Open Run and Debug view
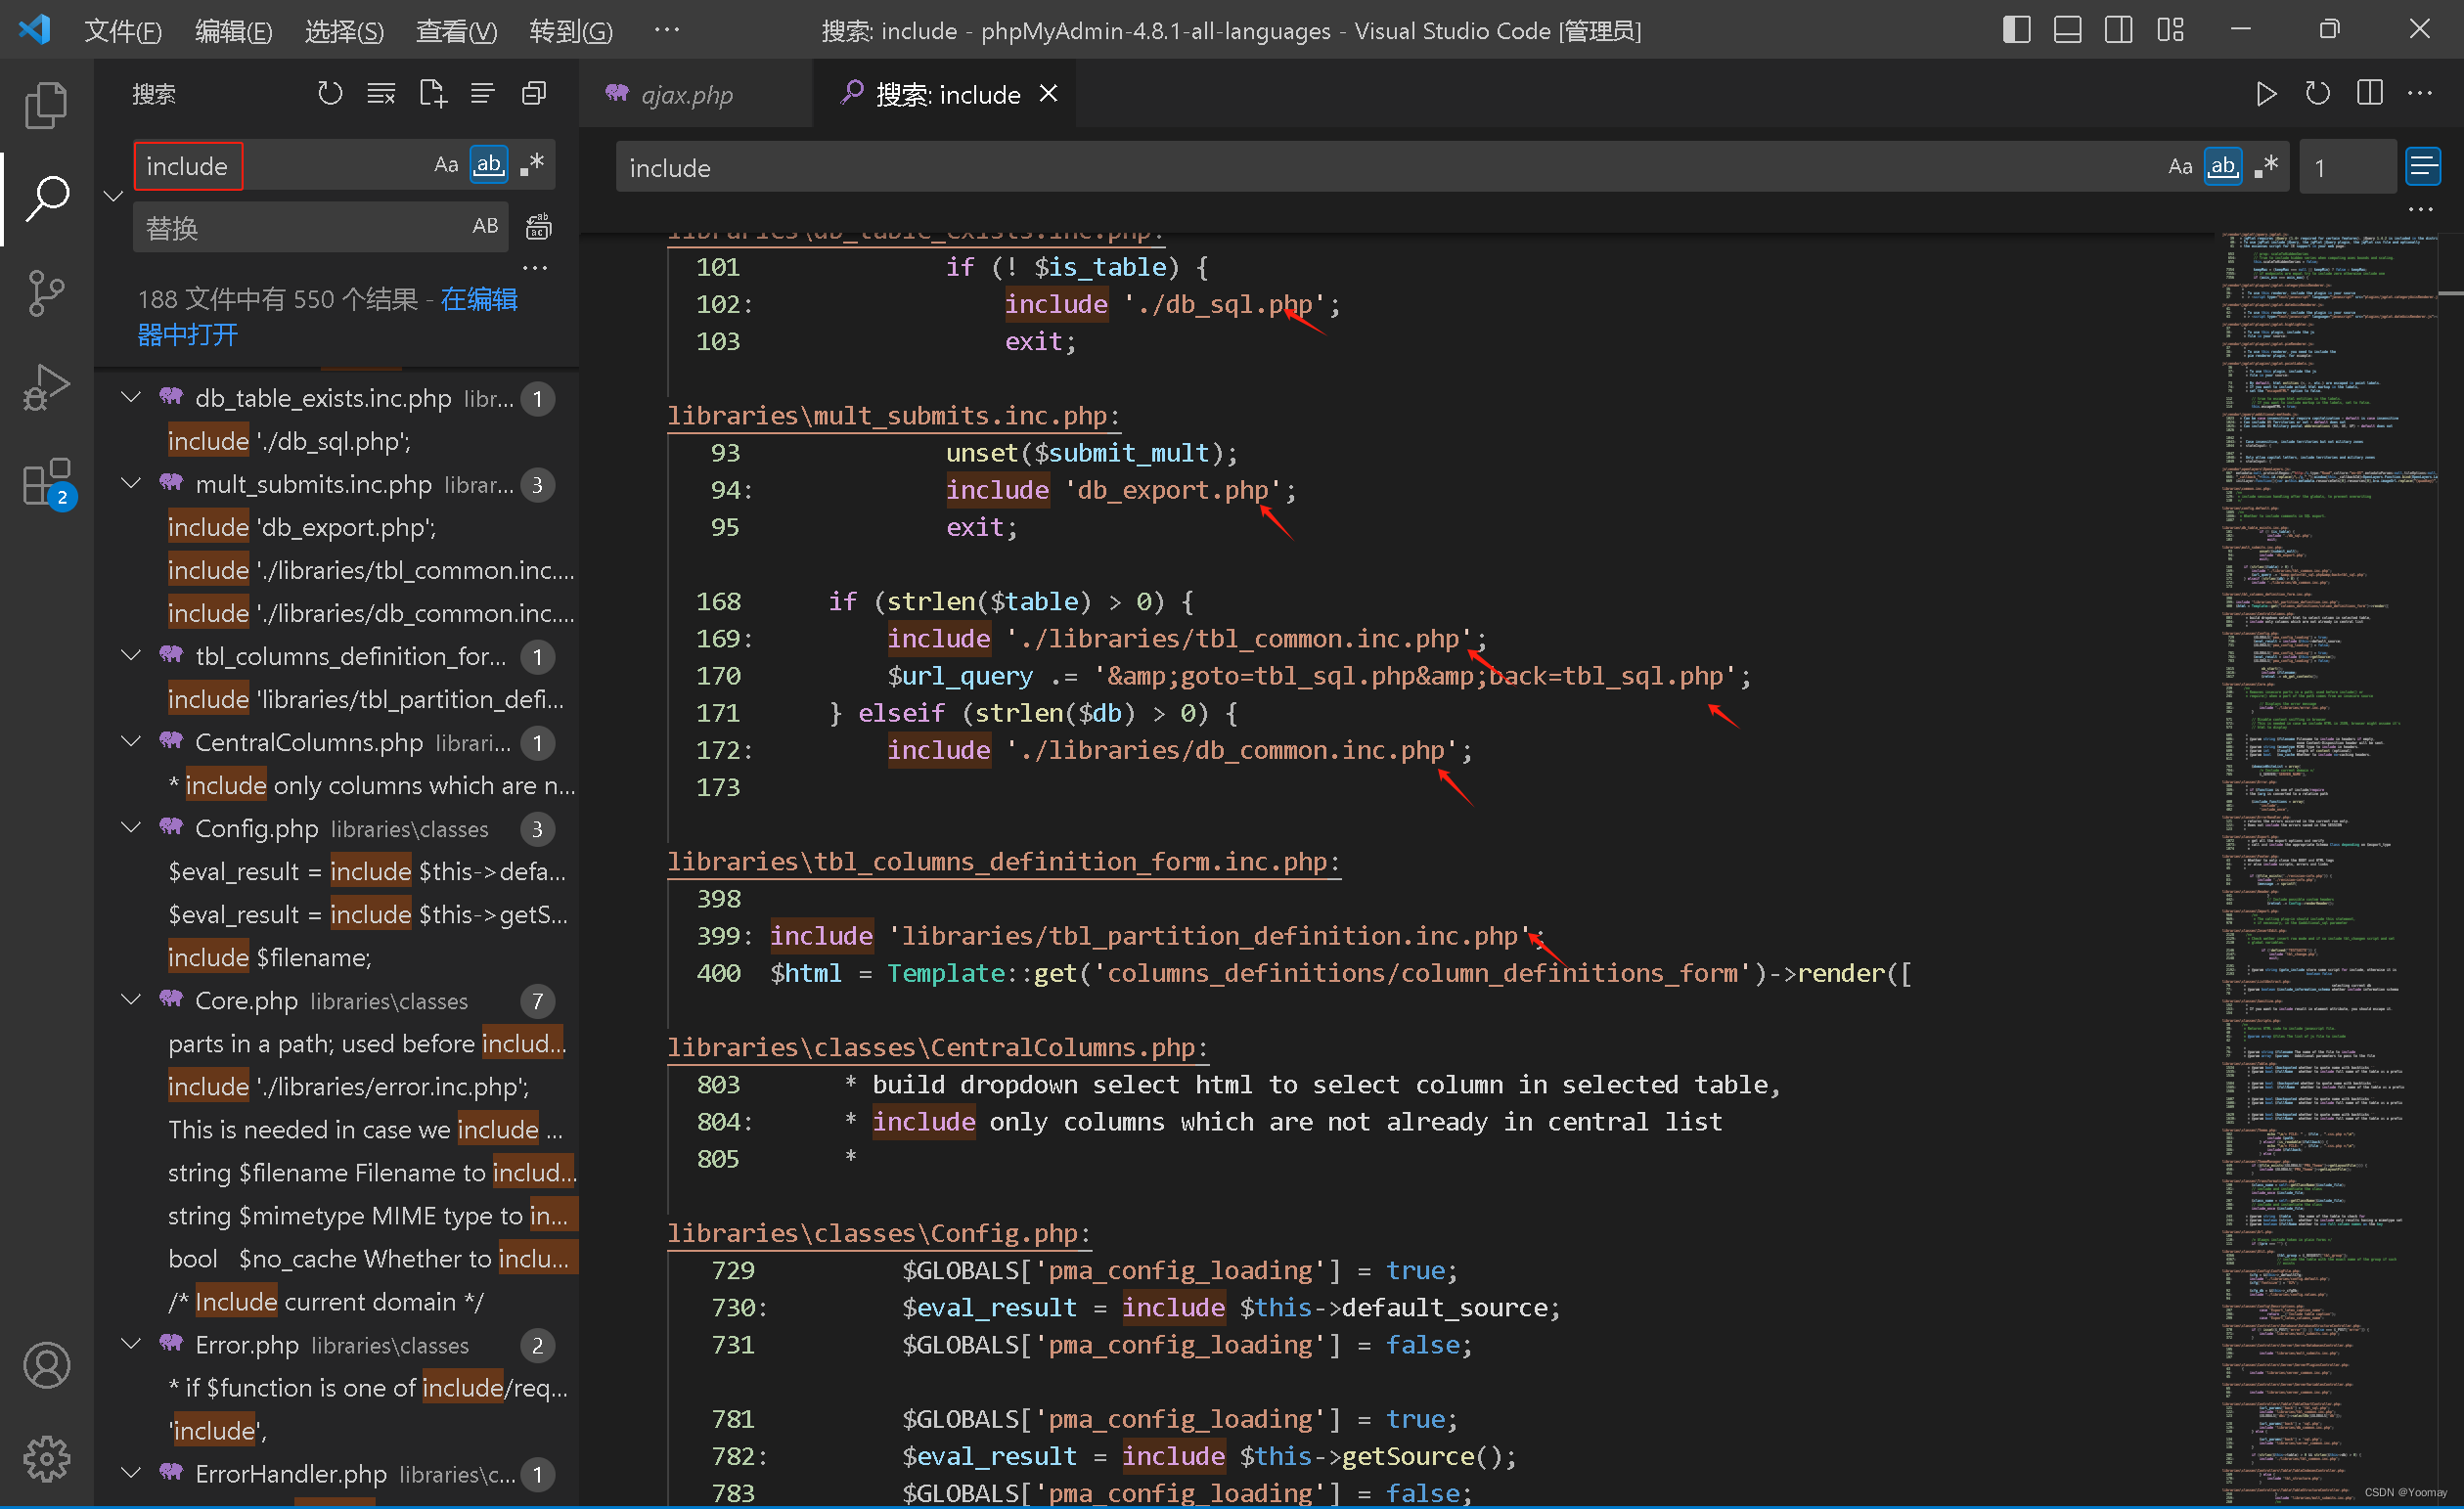Screen dimensions: 2464x1509 tap(46, 388)
